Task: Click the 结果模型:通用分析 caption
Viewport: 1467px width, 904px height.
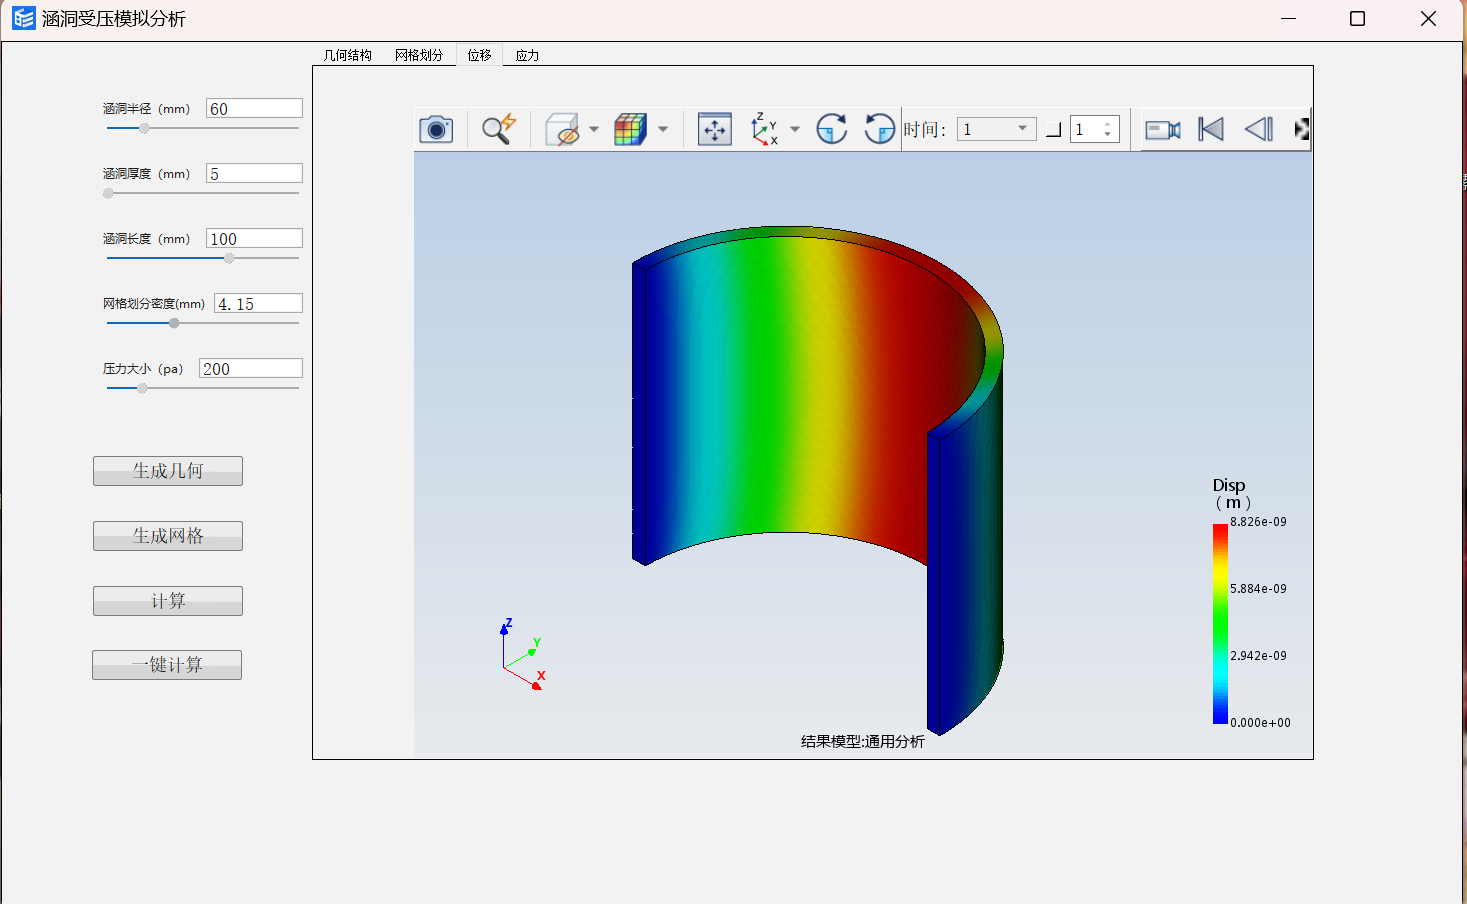Action: [x=863, y=741]
